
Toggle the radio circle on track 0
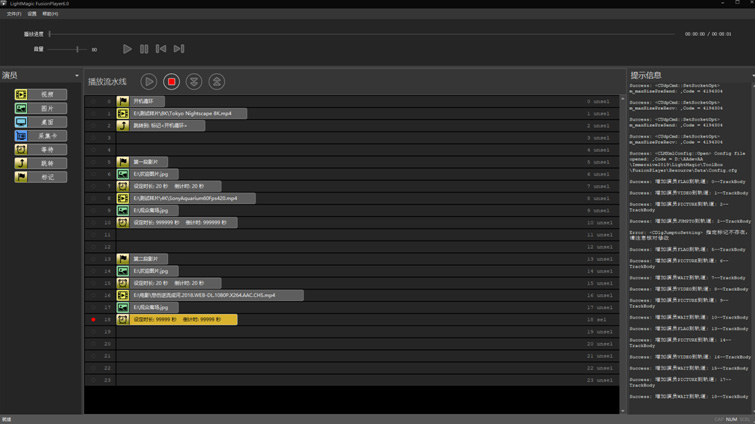[x=93, y=102]
